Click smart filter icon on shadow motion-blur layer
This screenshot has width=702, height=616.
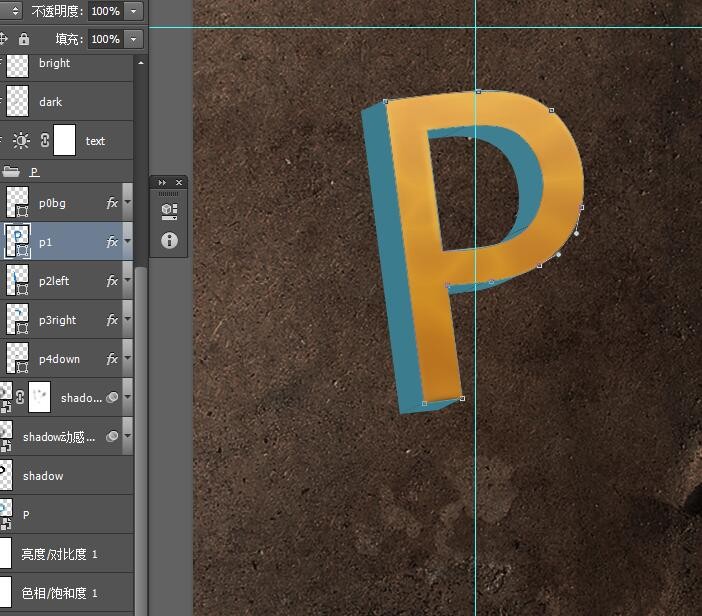(x=113, y=436)
